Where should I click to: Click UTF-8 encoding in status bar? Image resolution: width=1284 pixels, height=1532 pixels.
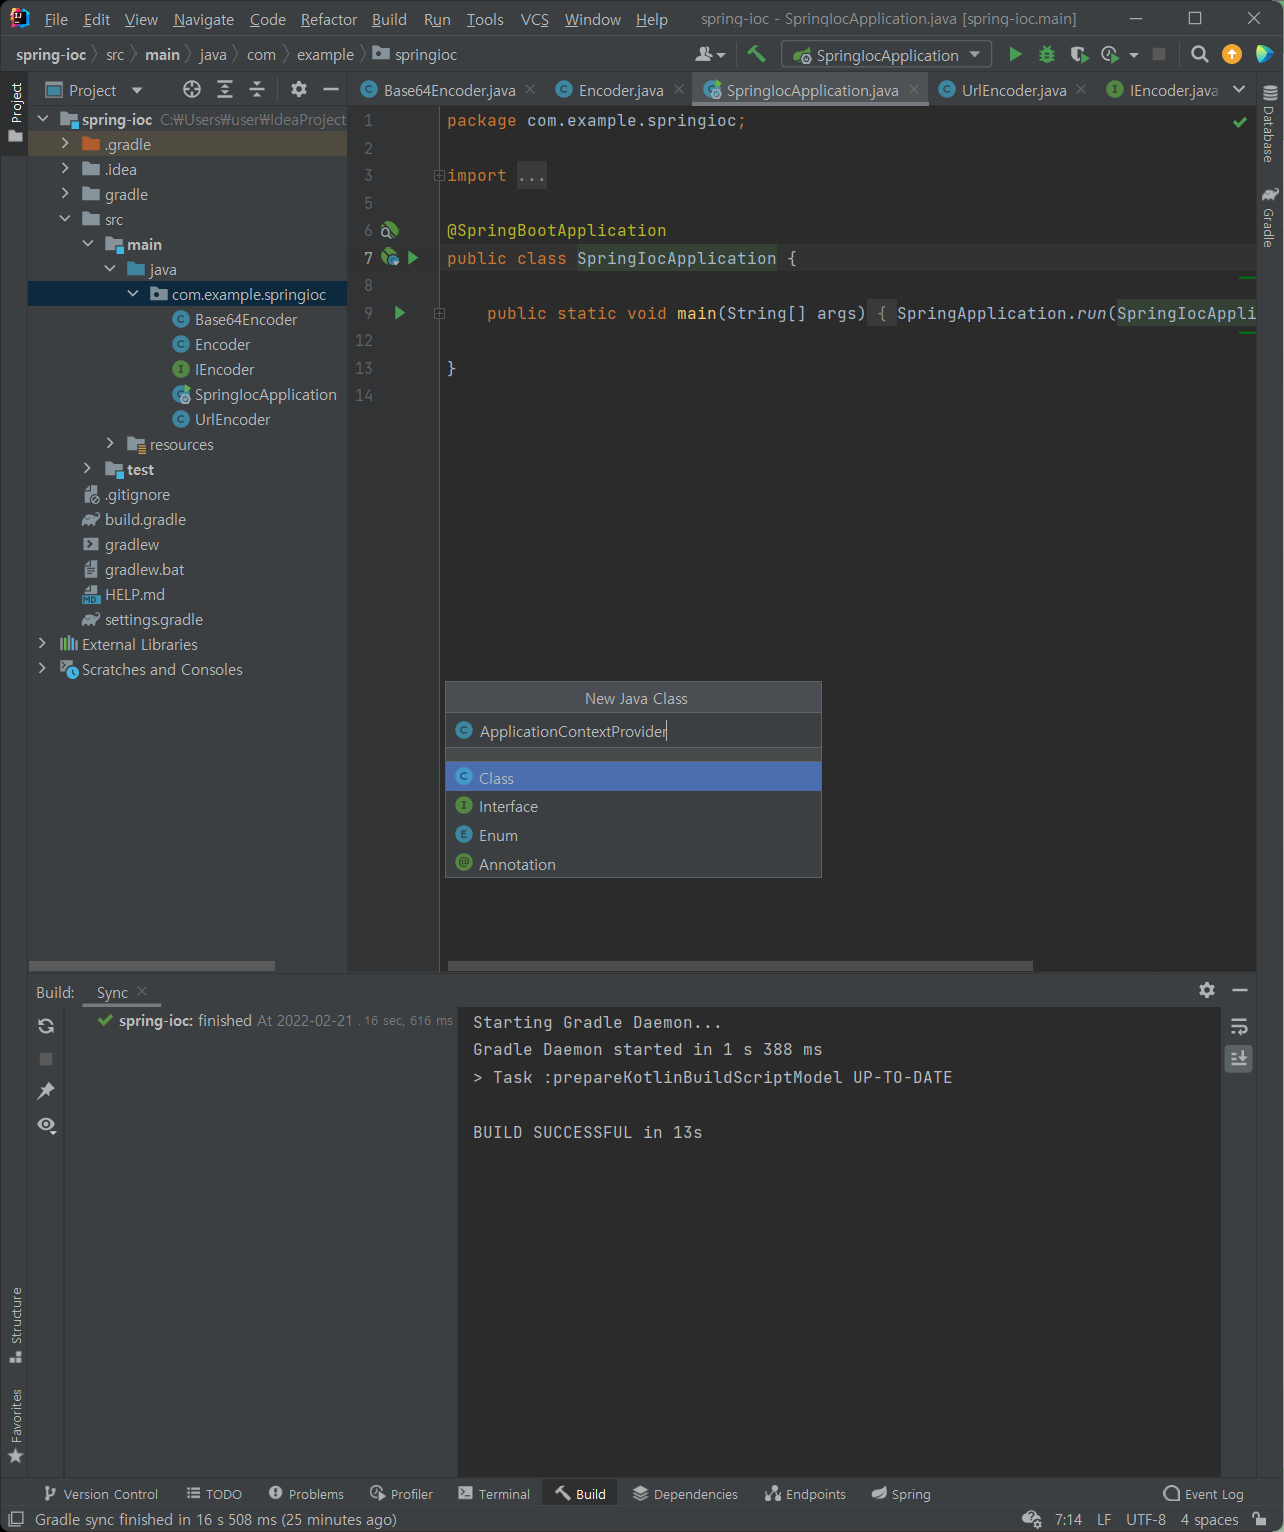[x=1146, y=1520]
